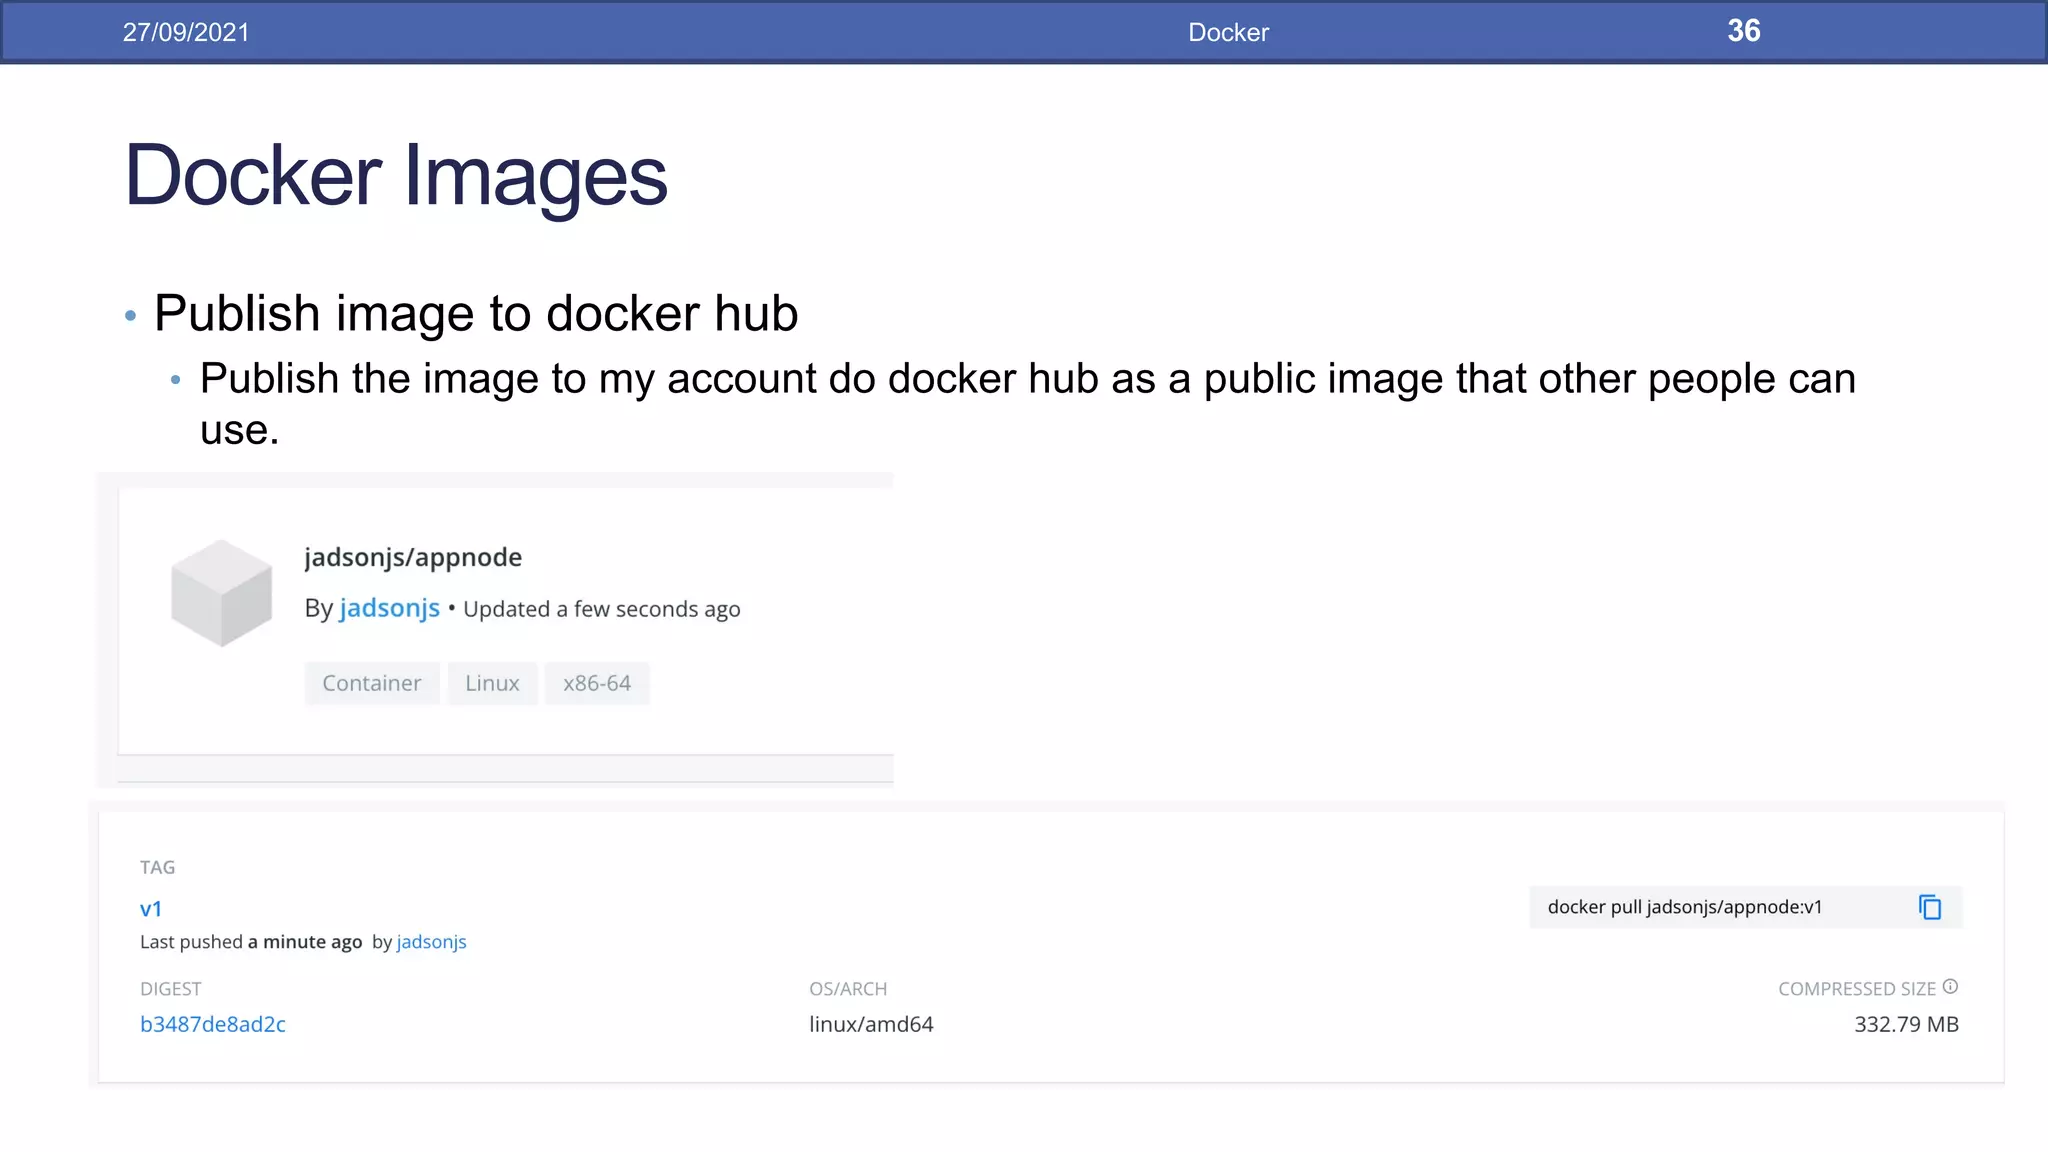Click the docker pull jadsonjs/appnode:v1 command field
This screenshot has width=2048, height=1152.
[1684, 907]
